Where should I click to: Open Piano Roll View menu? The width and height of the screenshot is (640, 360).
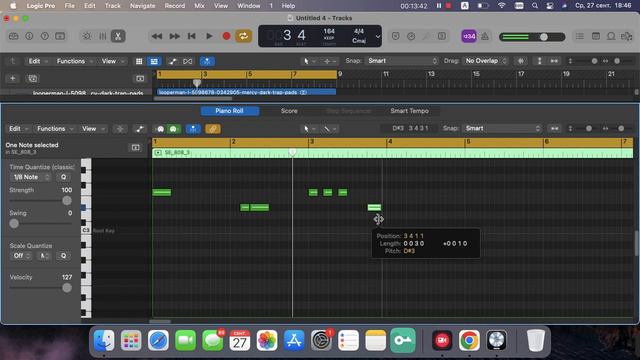[93, 129]
